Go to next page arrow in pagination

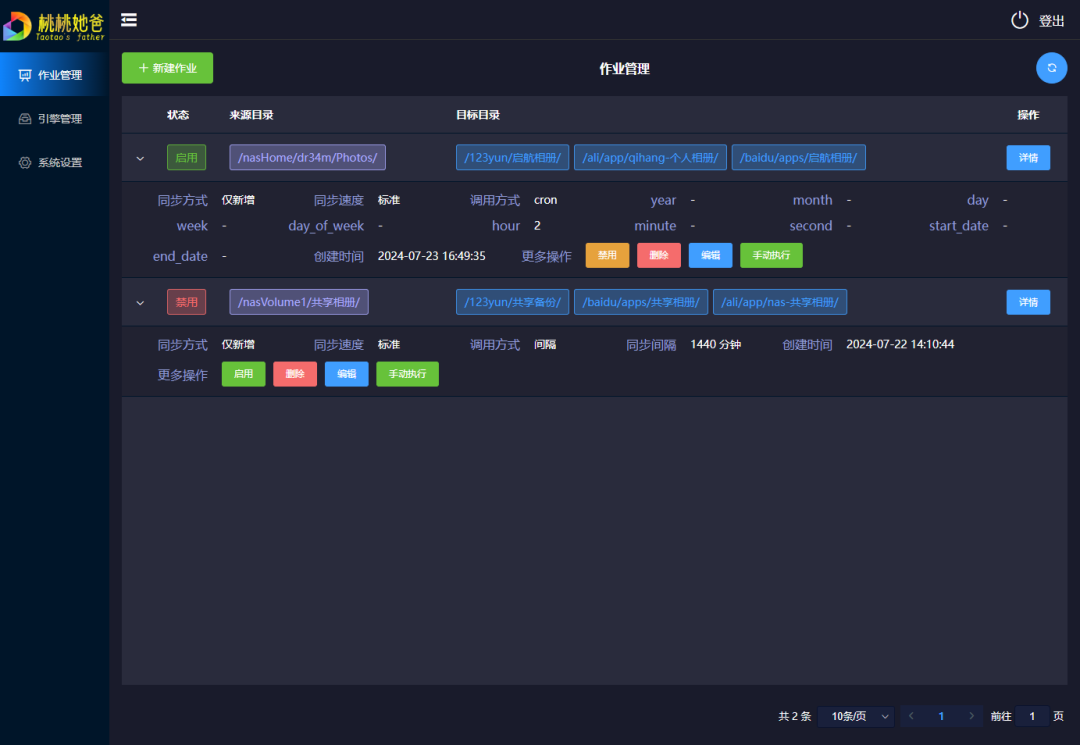click(971, 716)
